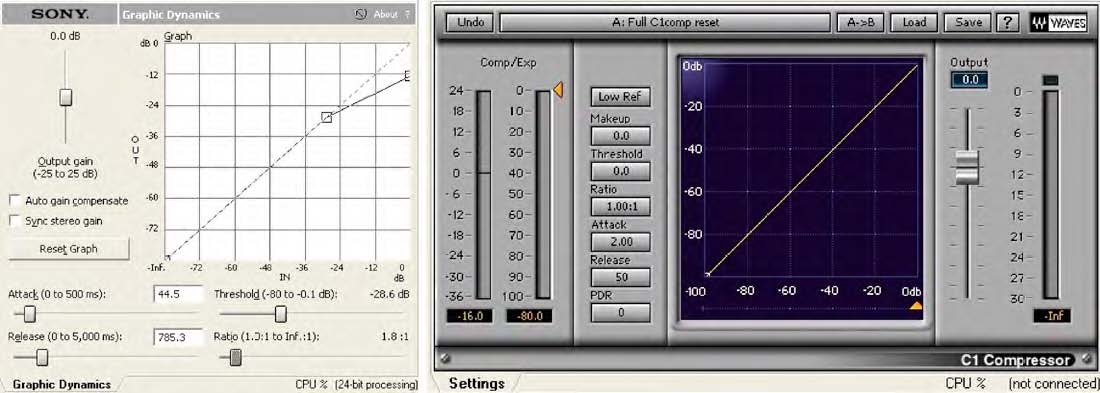Click the Undo button
The height and width of the screenshot is (393, 1100).
[x=471, y=22]
